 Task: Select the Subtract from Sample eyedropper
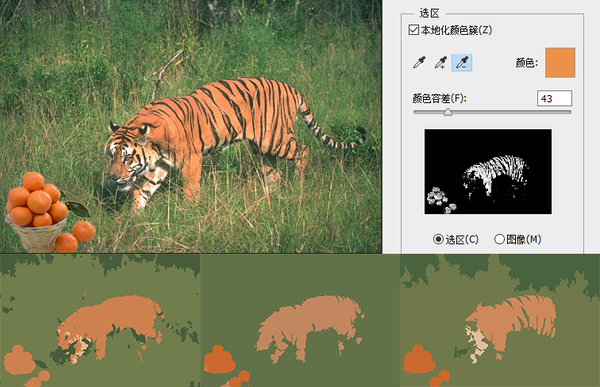pyautogui.click(x=462, y=62)
